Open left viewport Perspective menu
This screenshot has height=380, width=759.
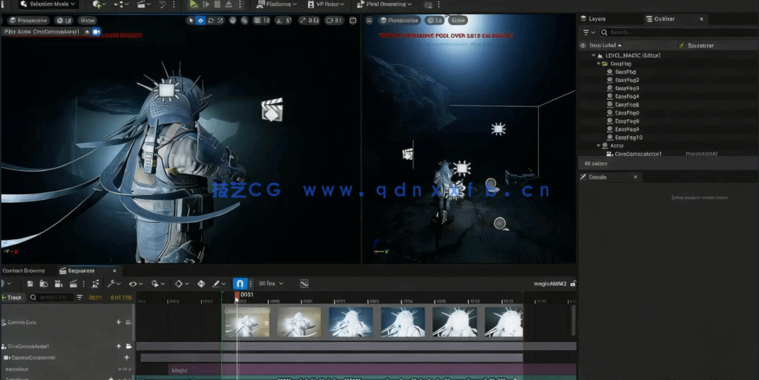tap(29, 20)
